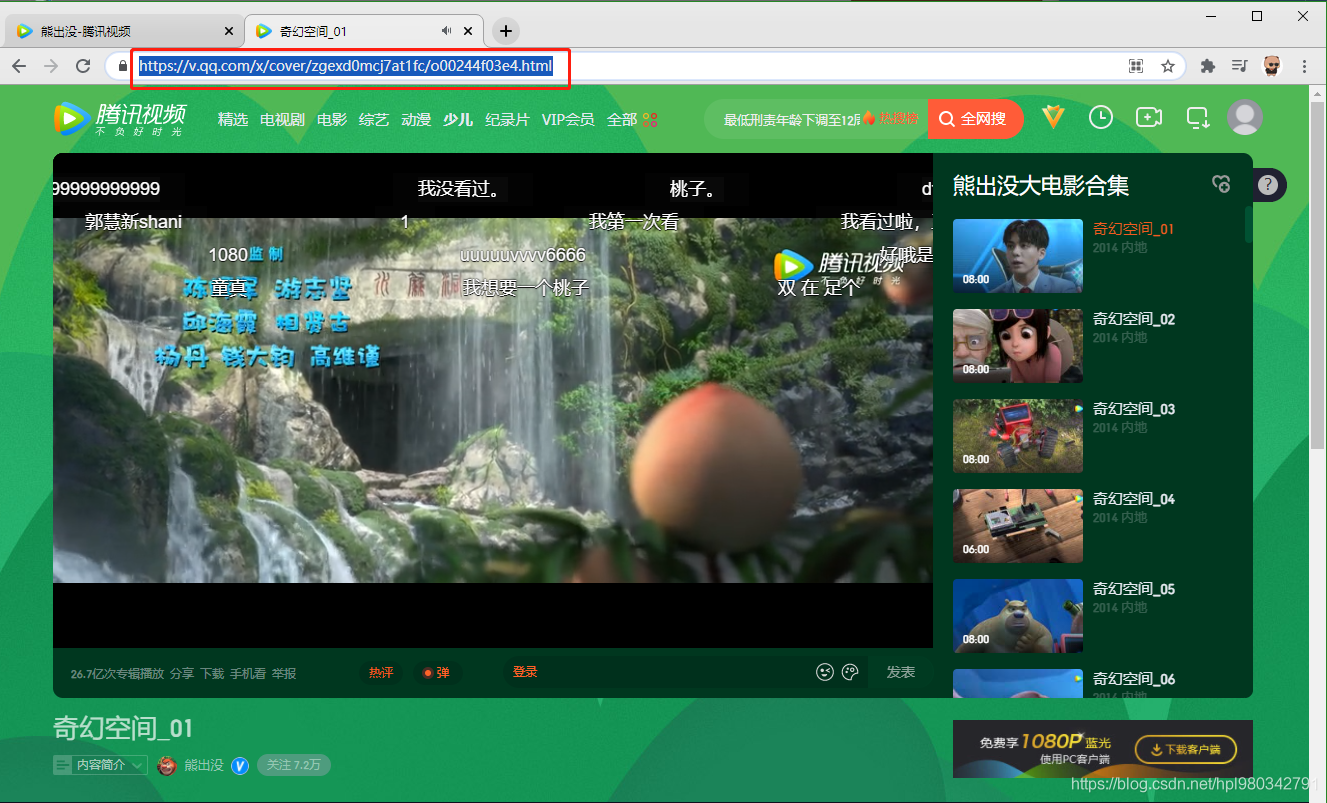The image size is (1327, 803).
Task: Mute the 奇幻空间_01 tab audio icon
Action: click(x=446, y=31)
